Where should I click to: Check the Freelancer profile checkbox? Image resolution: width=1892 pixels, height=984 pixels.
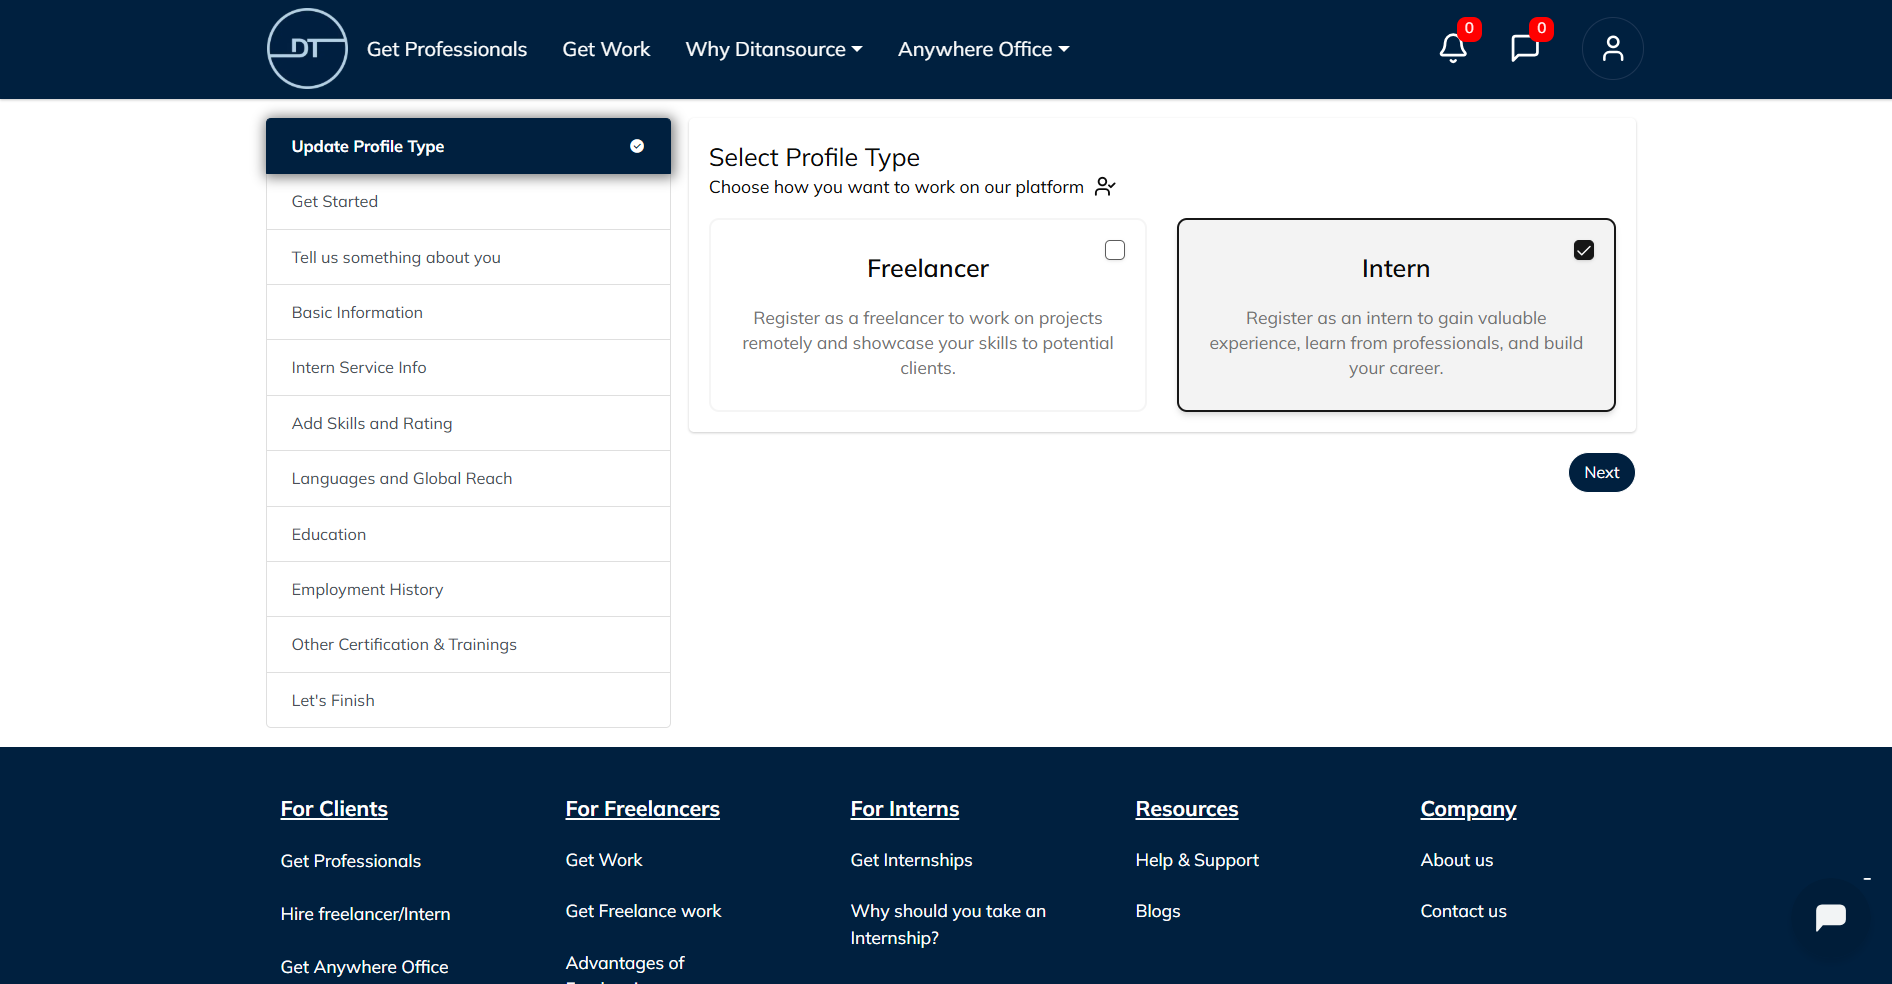(1115, 250)
